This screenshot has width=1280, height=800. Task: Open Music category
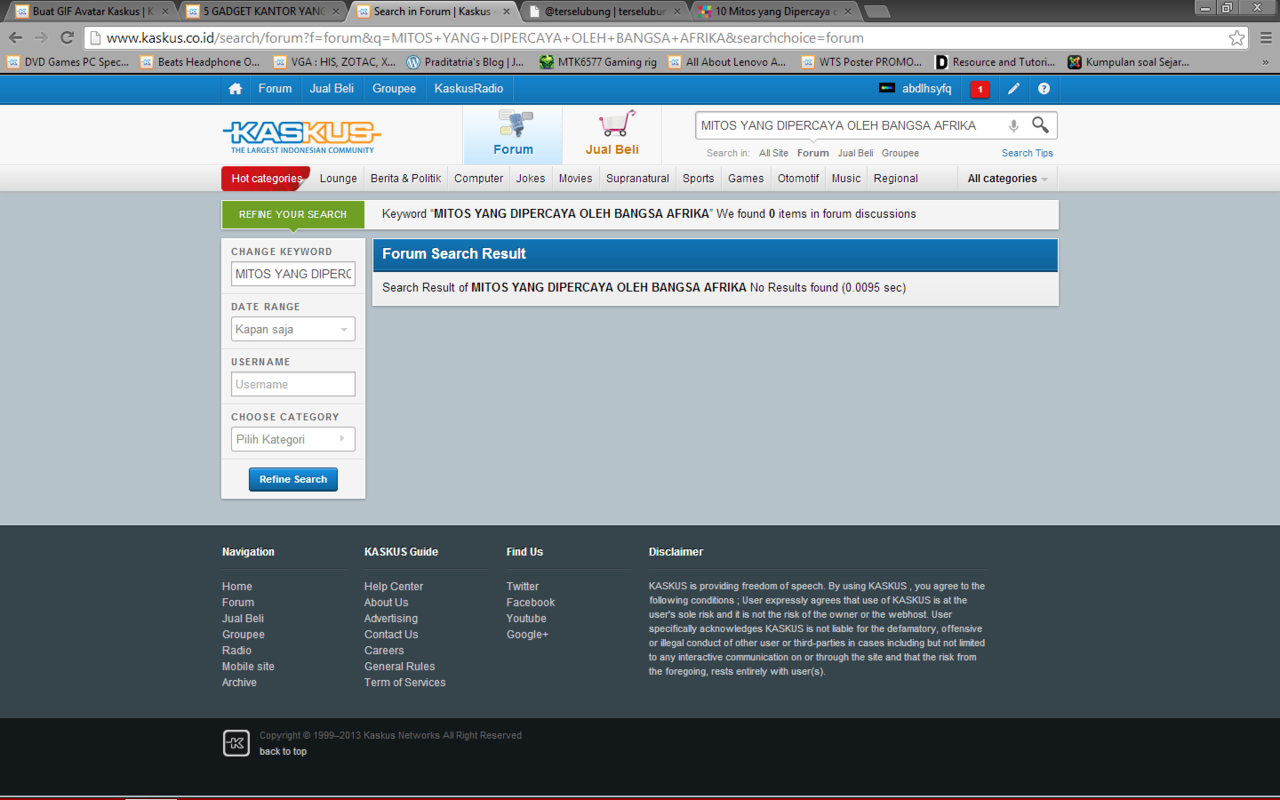[846, 178]
